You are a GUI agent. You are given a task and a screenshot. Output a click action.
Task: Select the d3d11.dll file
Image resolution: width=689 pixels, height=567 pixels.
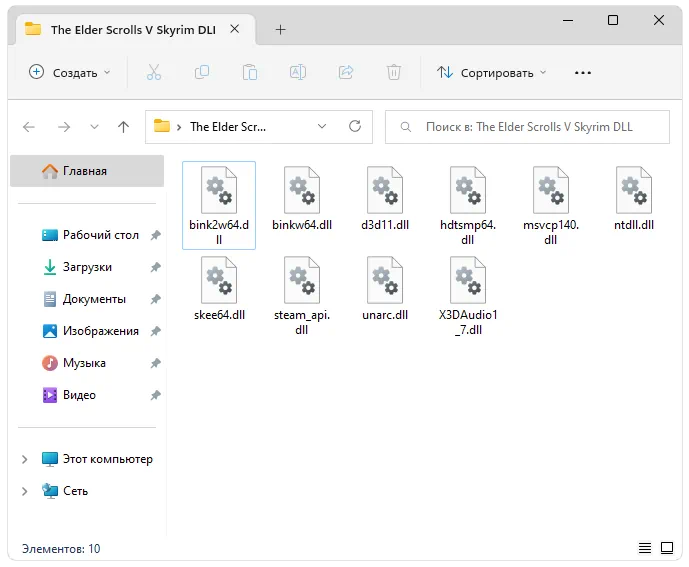385,199
